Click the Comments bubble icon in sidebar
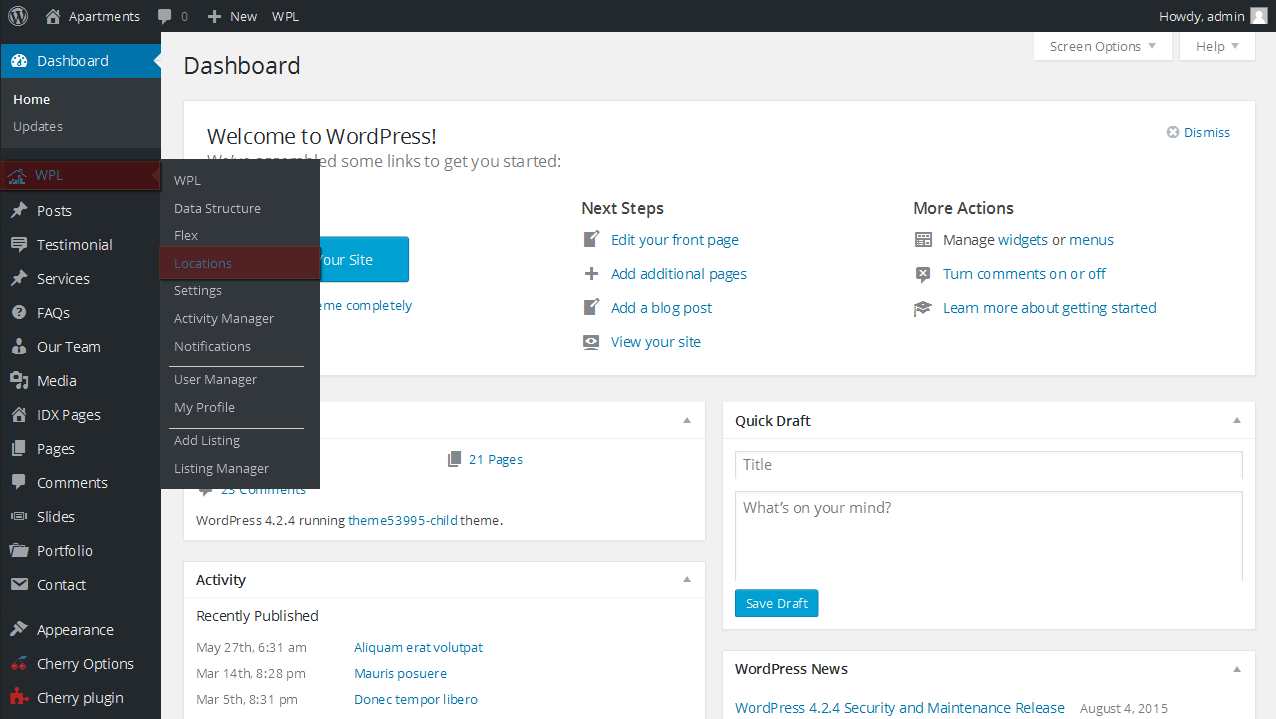 18,483
